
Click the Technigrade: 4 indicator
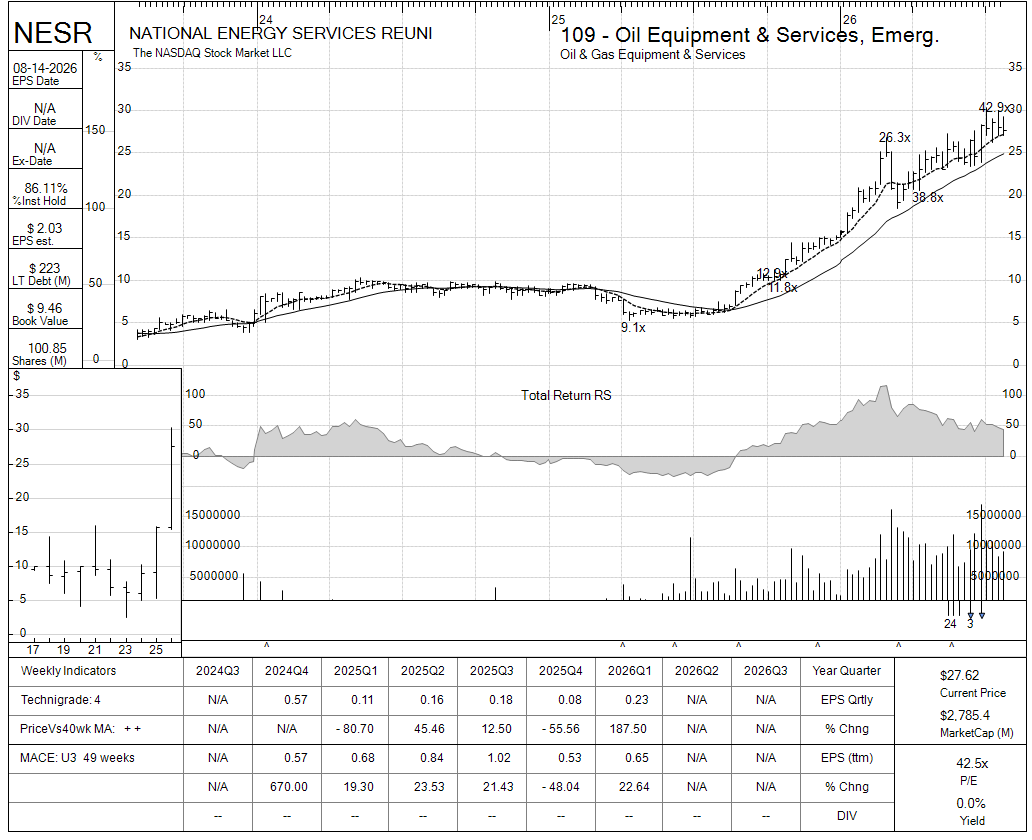coord(61,700)
